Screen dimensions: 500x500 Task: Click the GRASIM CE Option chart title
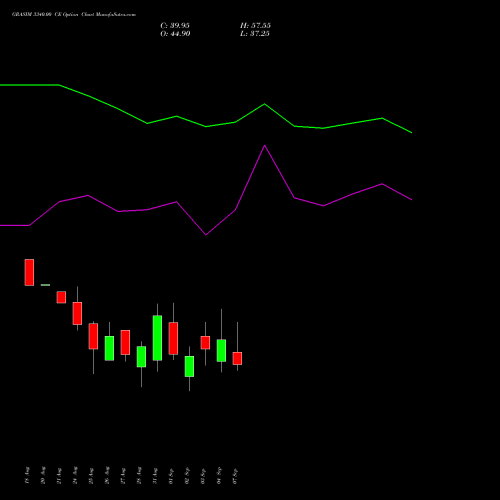tap(74, 15)
